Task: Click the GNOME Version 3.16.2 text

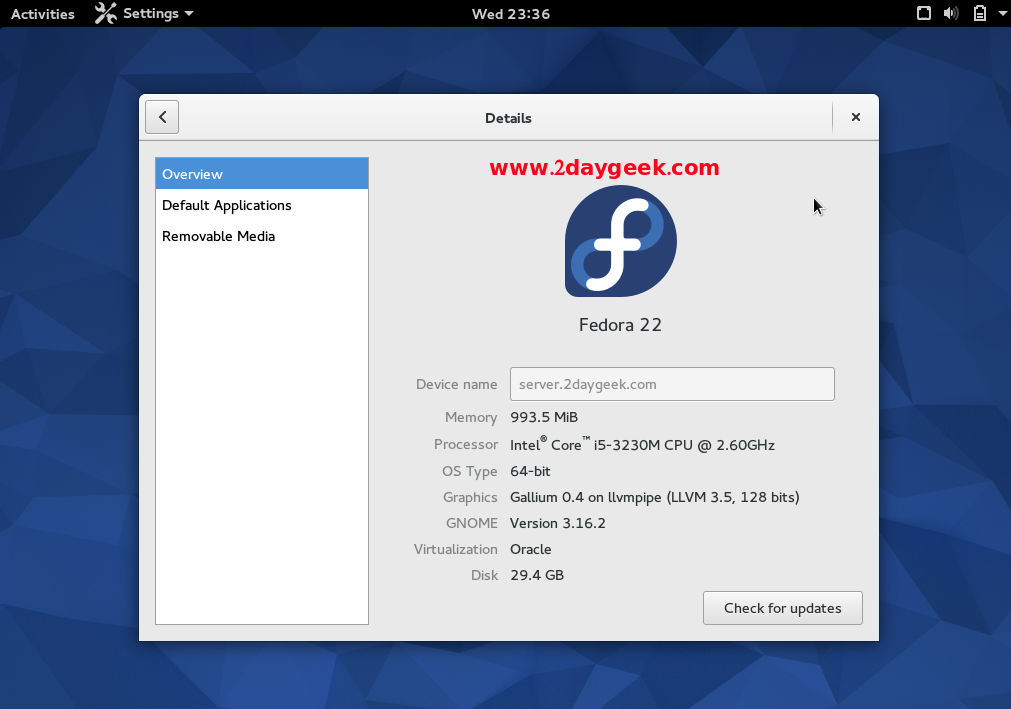Action: (x=558, y=523)
